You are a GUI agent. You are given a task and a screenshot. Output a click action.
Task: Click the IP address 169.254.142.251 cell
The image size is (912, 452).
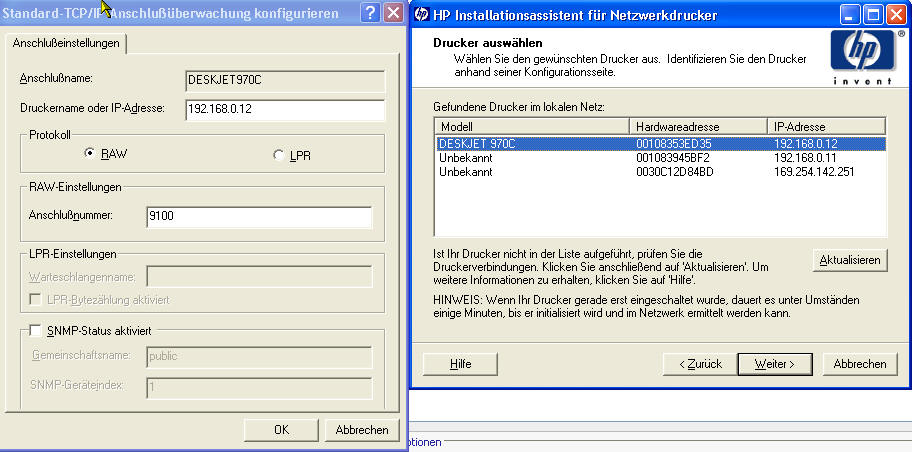click(814, 172)
